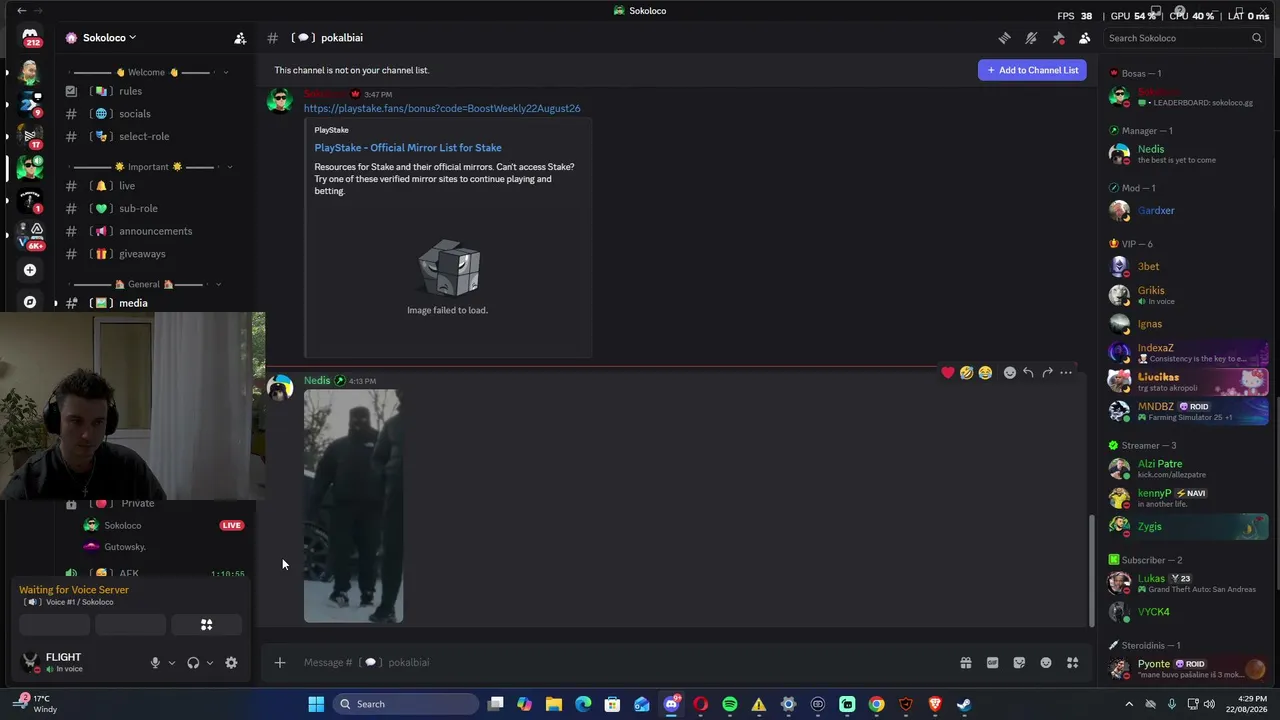Click the taskbar Search box

(x=405, y=704)
